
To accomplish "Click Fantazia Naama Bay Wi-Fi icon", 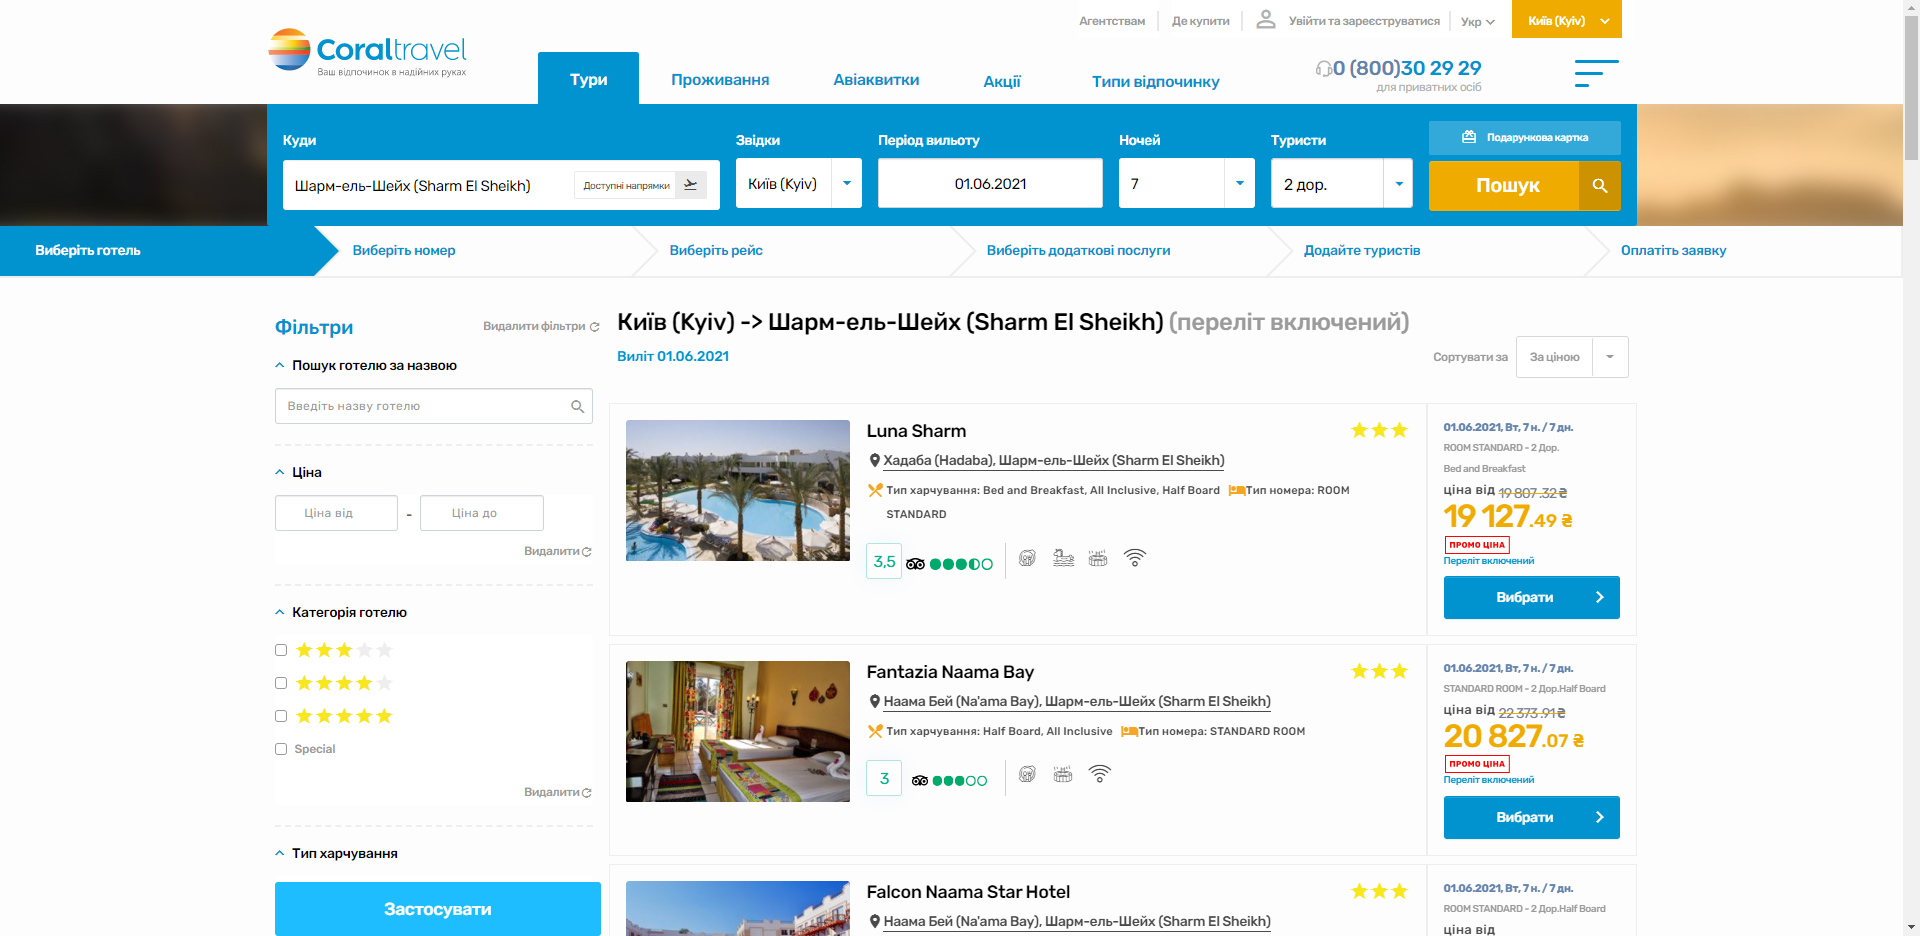I will coord(1100,774).
